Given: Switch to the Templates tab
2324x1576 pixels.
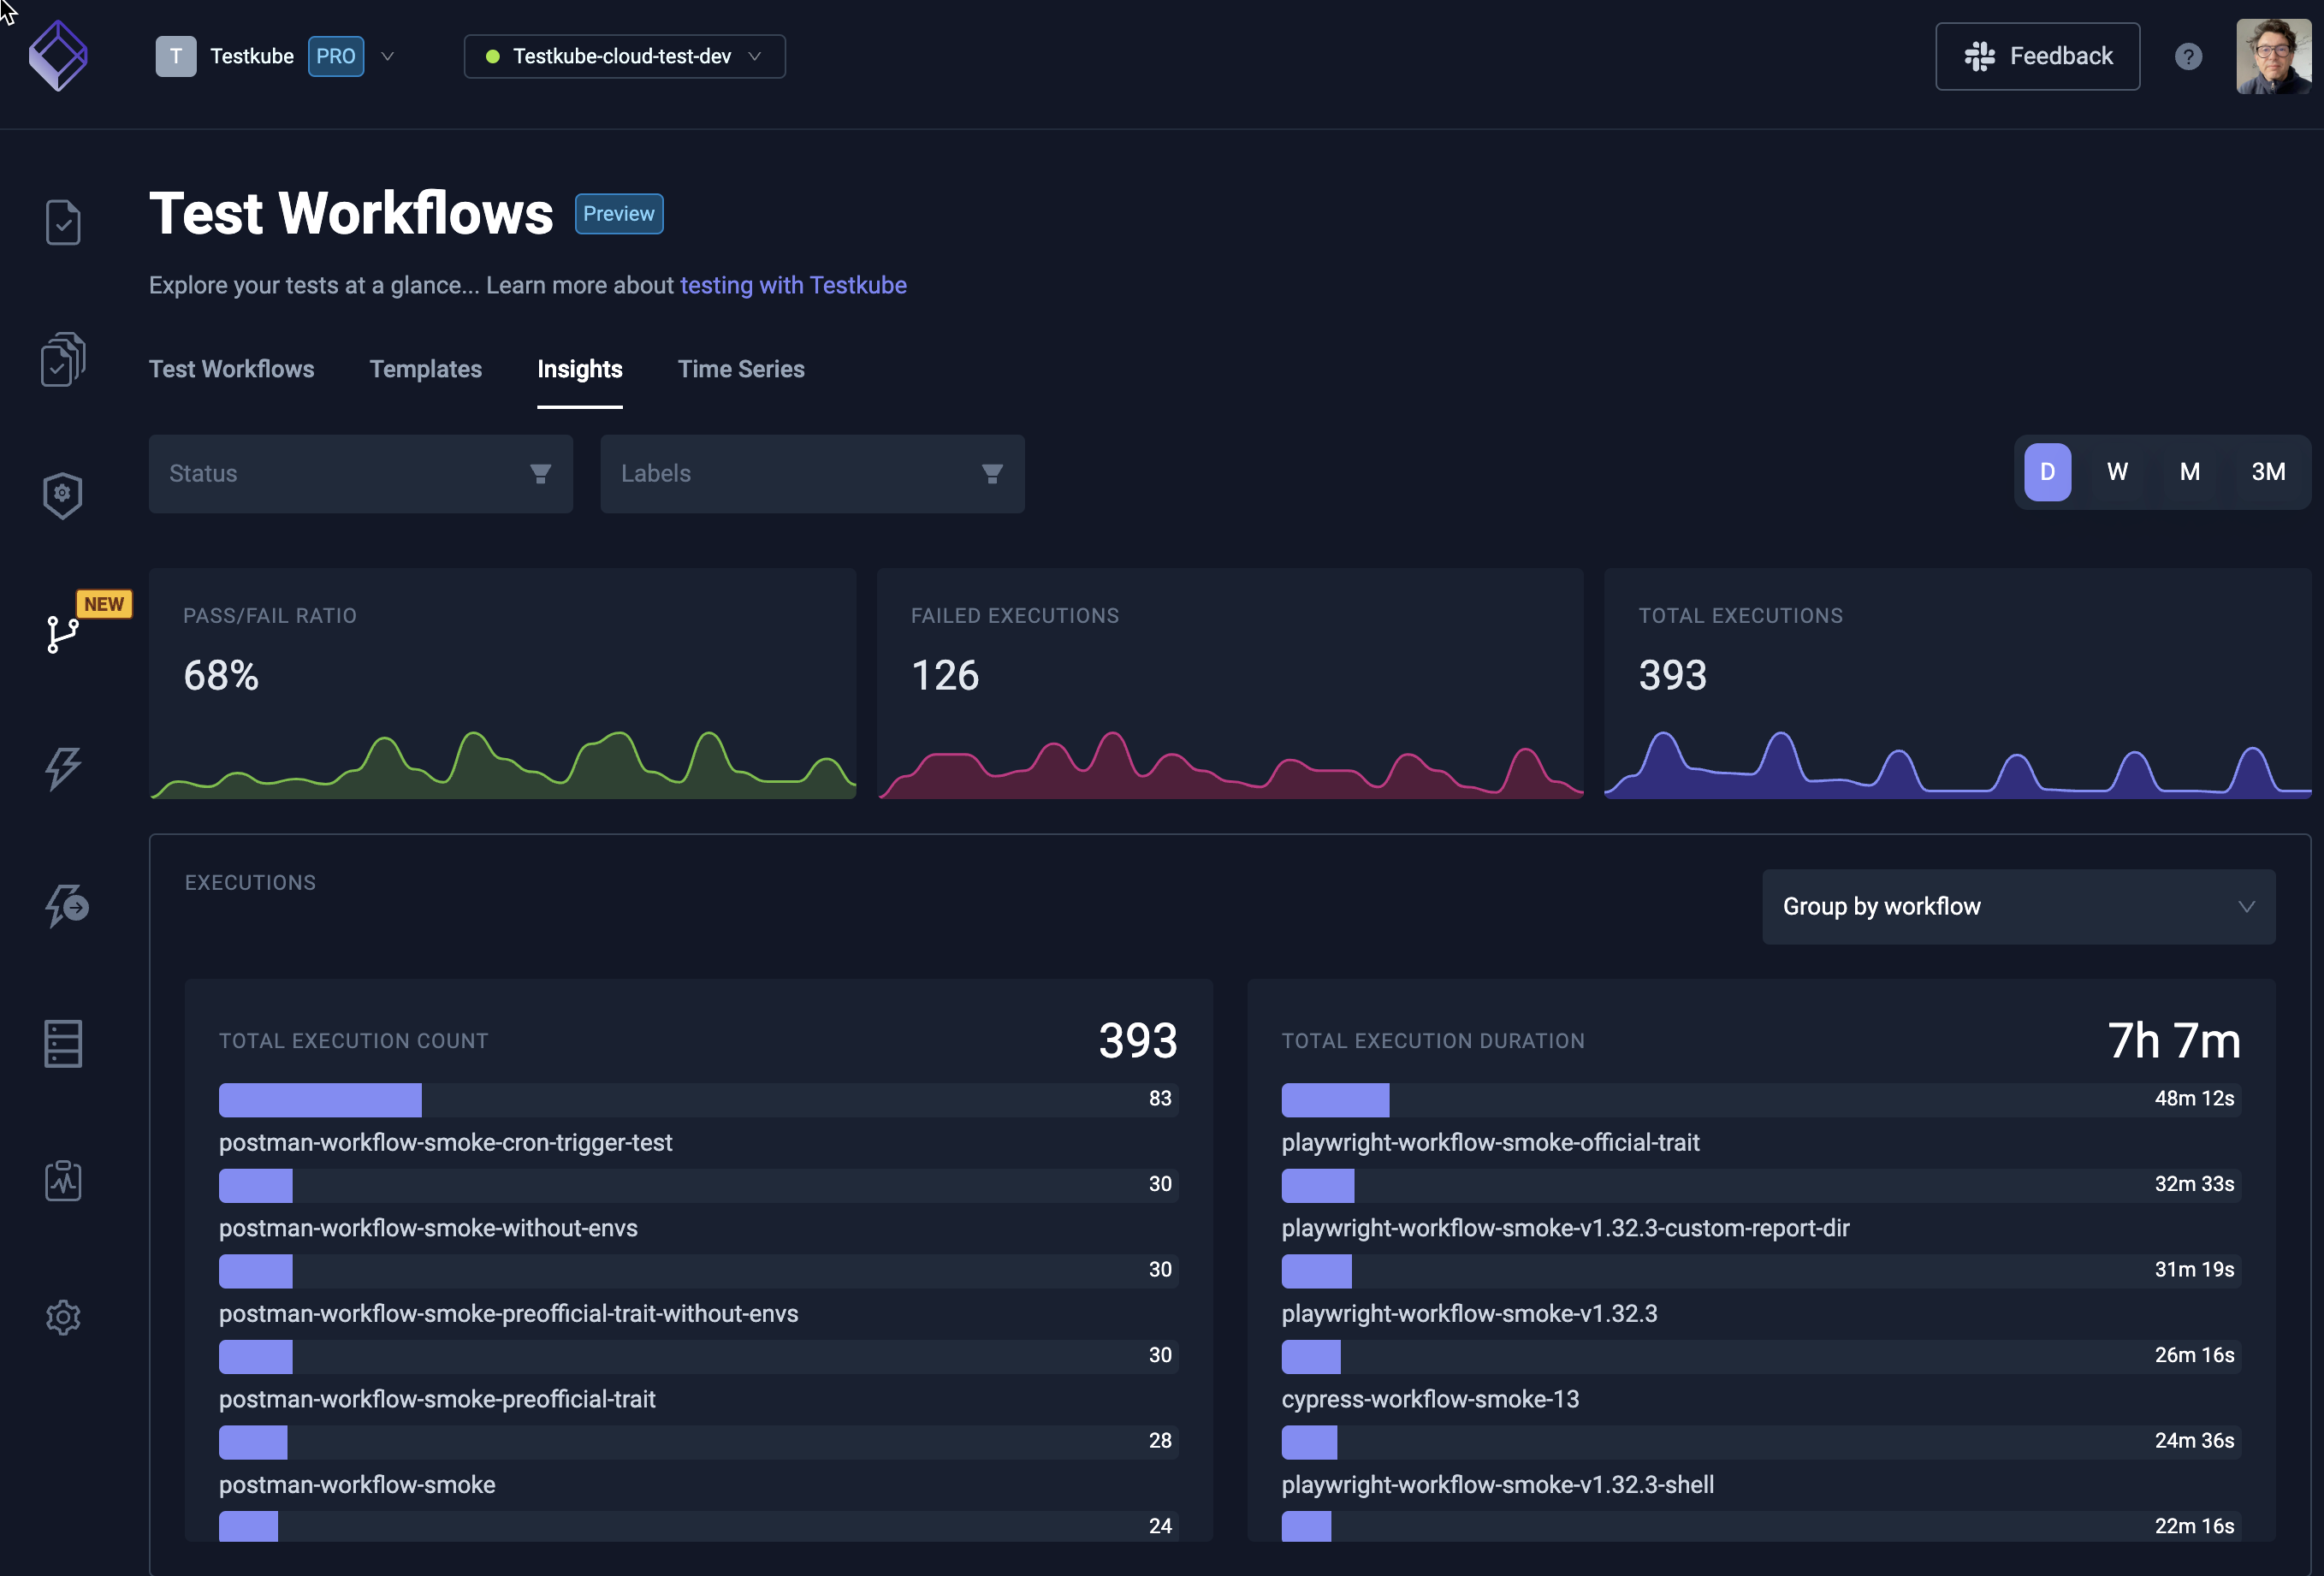Looking at the screenshot, I should 425,369.
